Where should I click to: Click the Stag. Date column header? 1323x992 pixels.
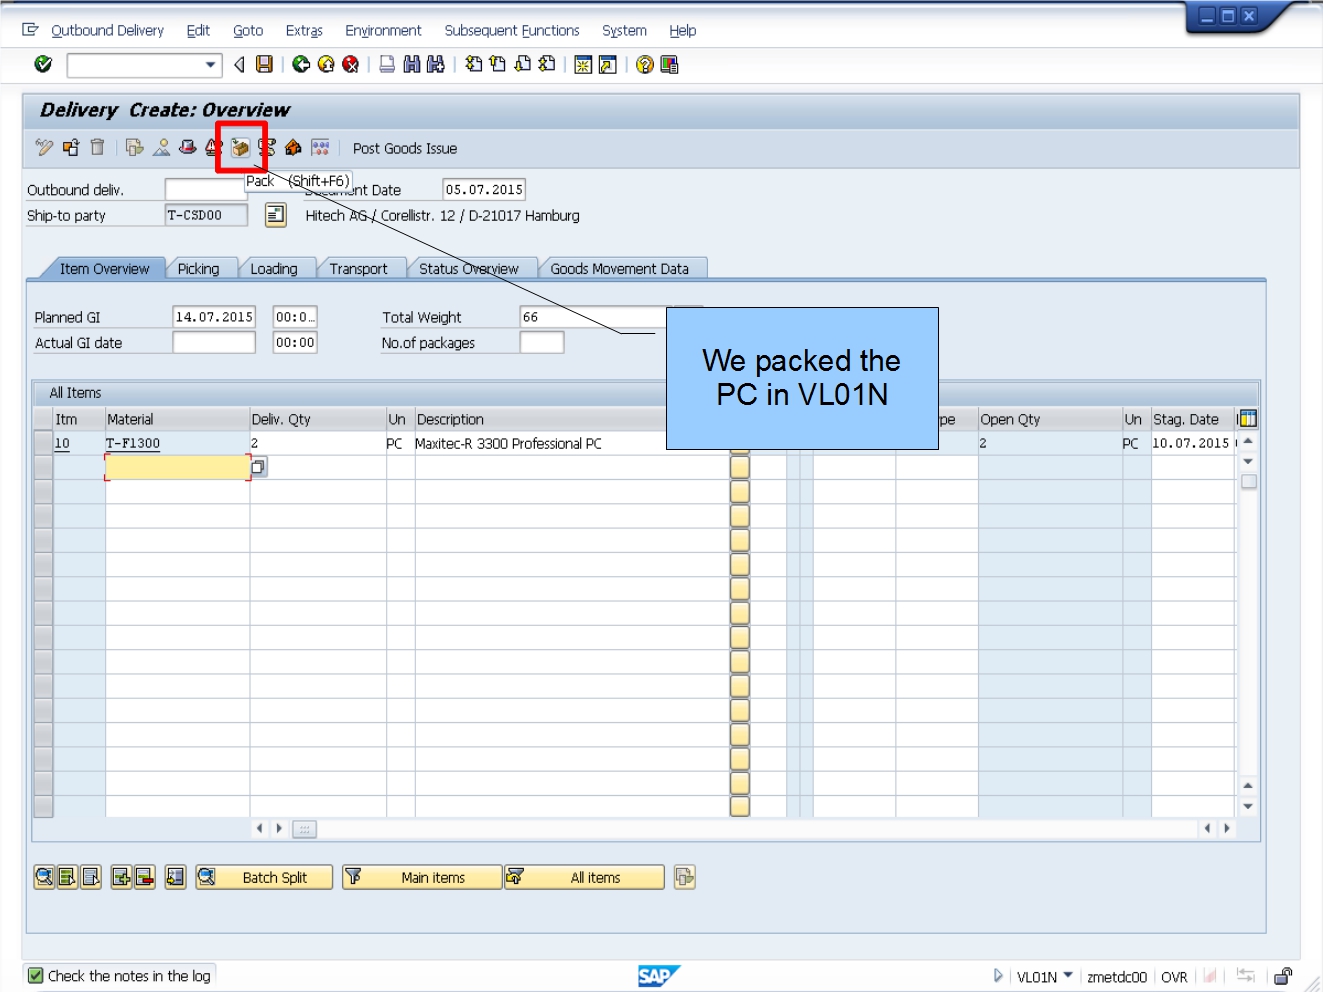(x=1186, y=419)
